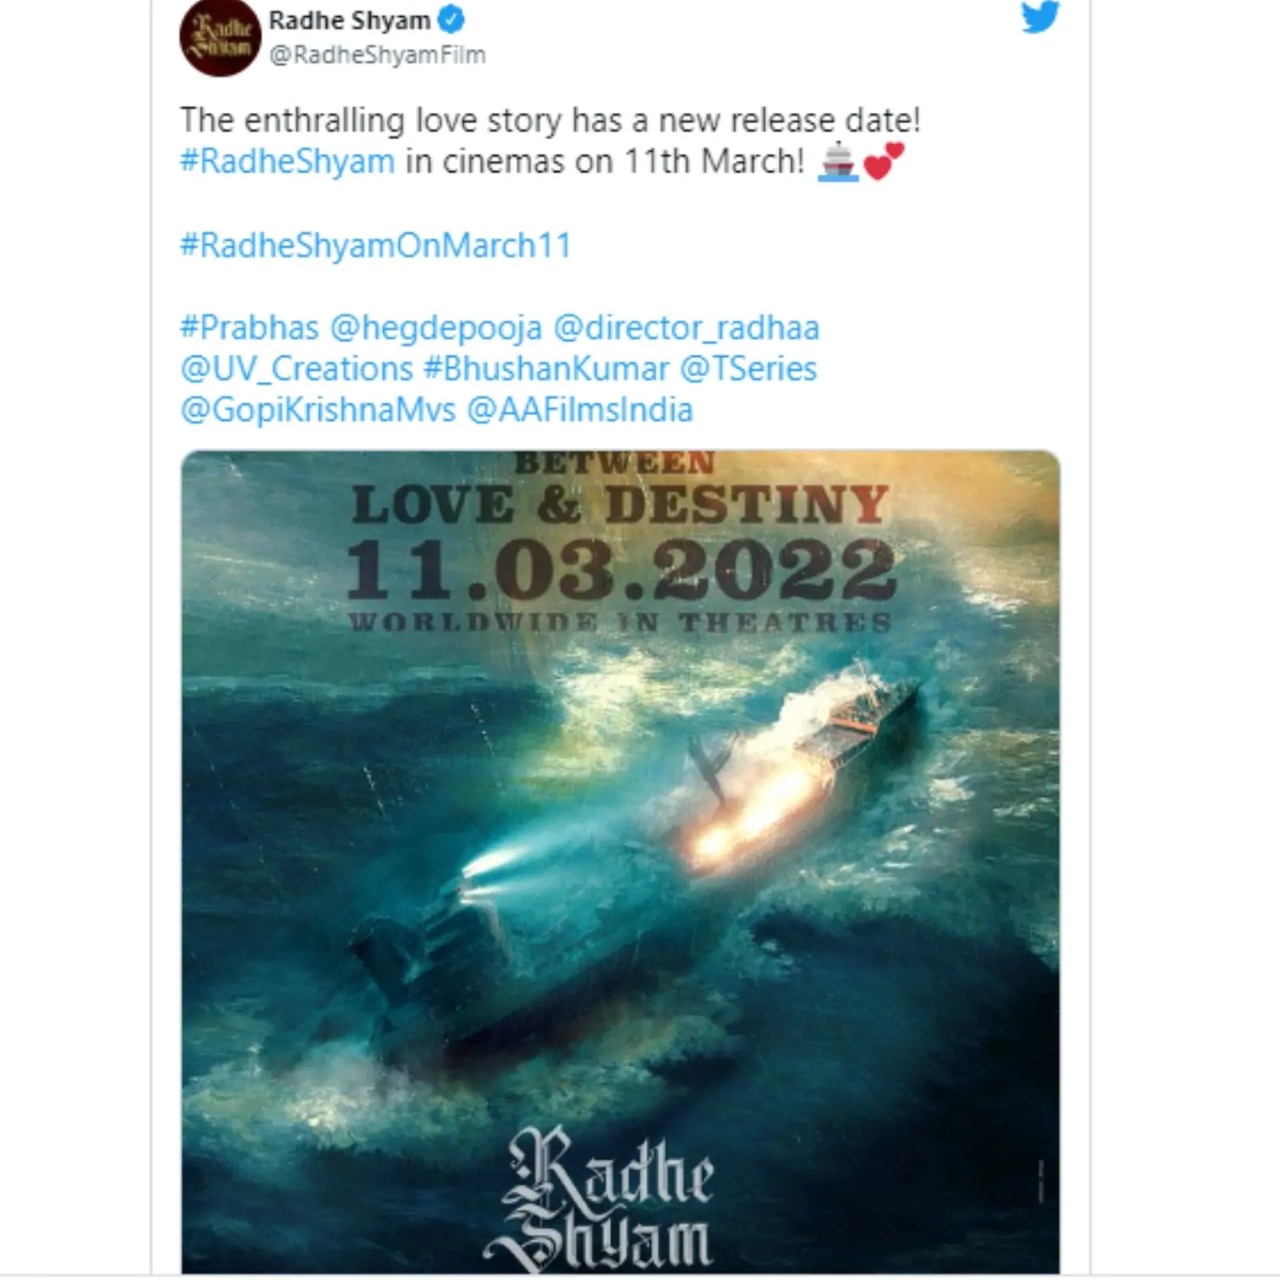
Task: Click the ship emoji in tweet
Action: (838, 162)
